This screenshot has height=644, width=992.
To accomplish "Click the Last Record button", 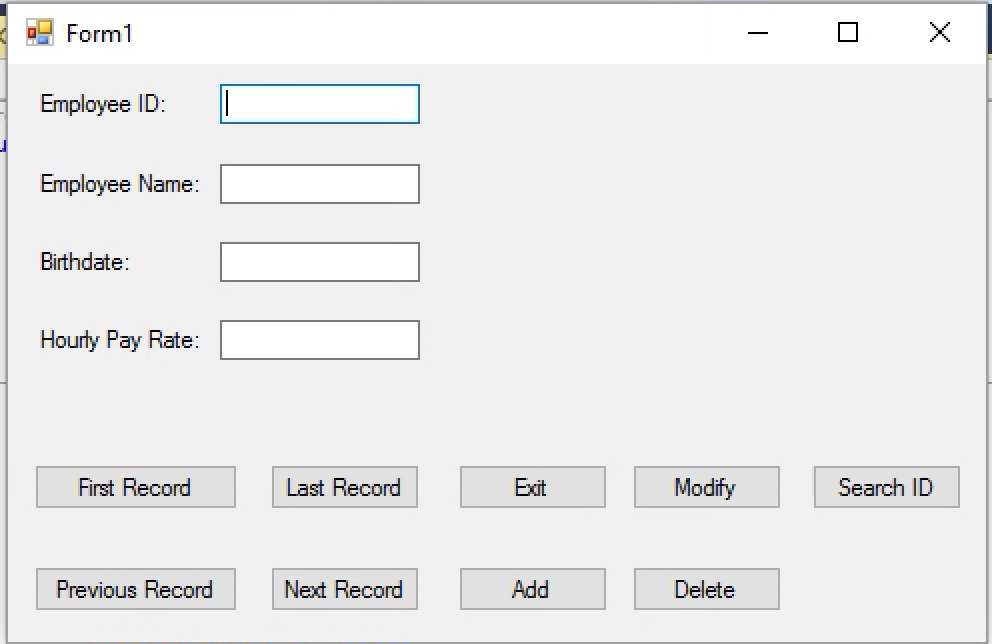I will pyautogui.click(x=344, y=487).
